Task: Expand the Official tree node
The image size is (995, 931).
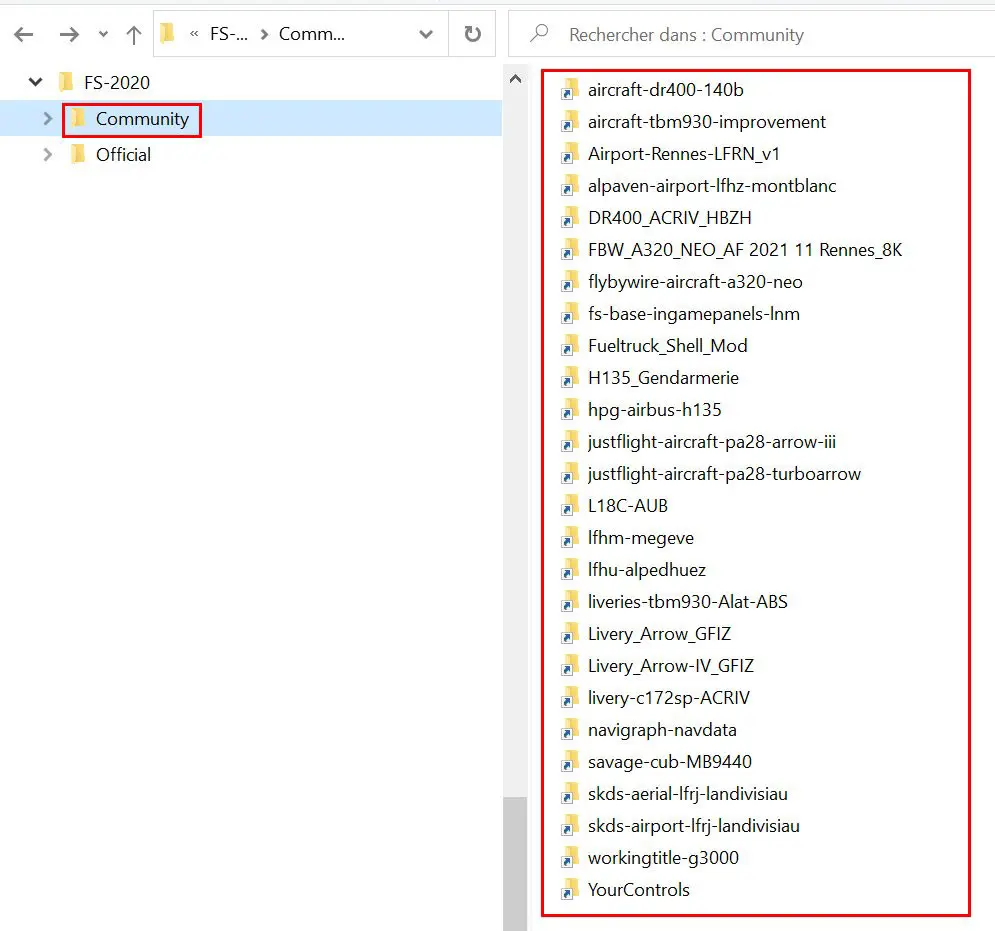Action: click(x=48, y=154)
